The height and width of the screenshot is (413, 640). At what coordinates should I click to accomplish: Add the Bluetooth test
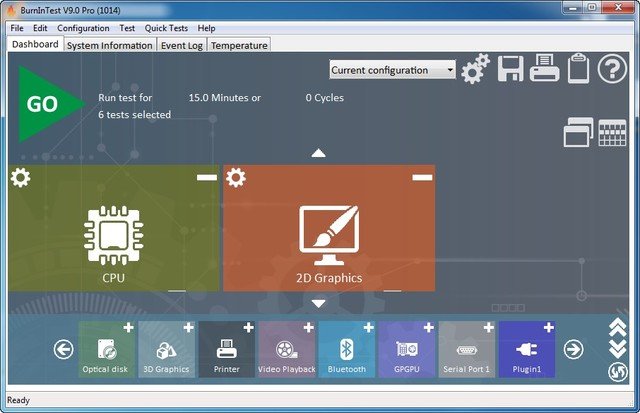369,328
